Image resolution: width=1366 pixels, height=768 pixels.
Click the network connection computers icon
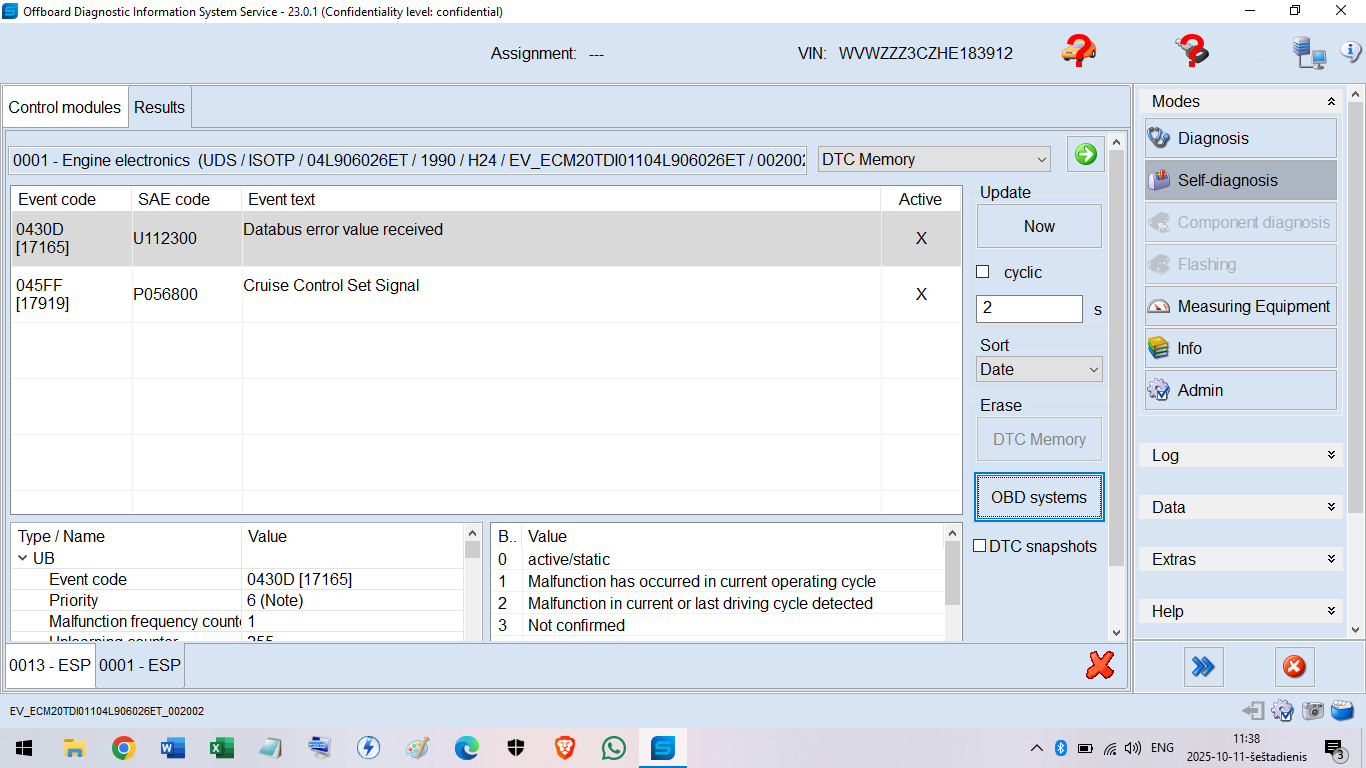tap(1307, 52)
